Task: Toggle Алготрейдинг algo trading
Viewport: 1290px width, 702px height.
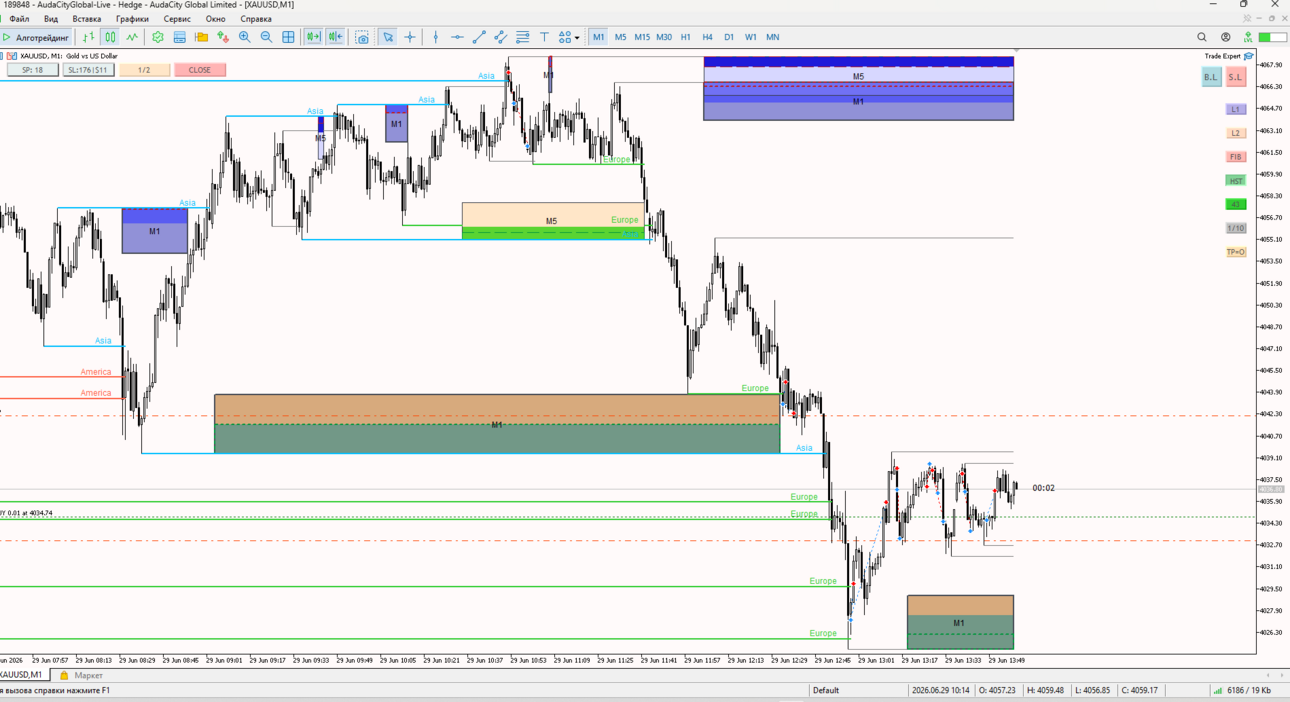Action: [37, 37]
